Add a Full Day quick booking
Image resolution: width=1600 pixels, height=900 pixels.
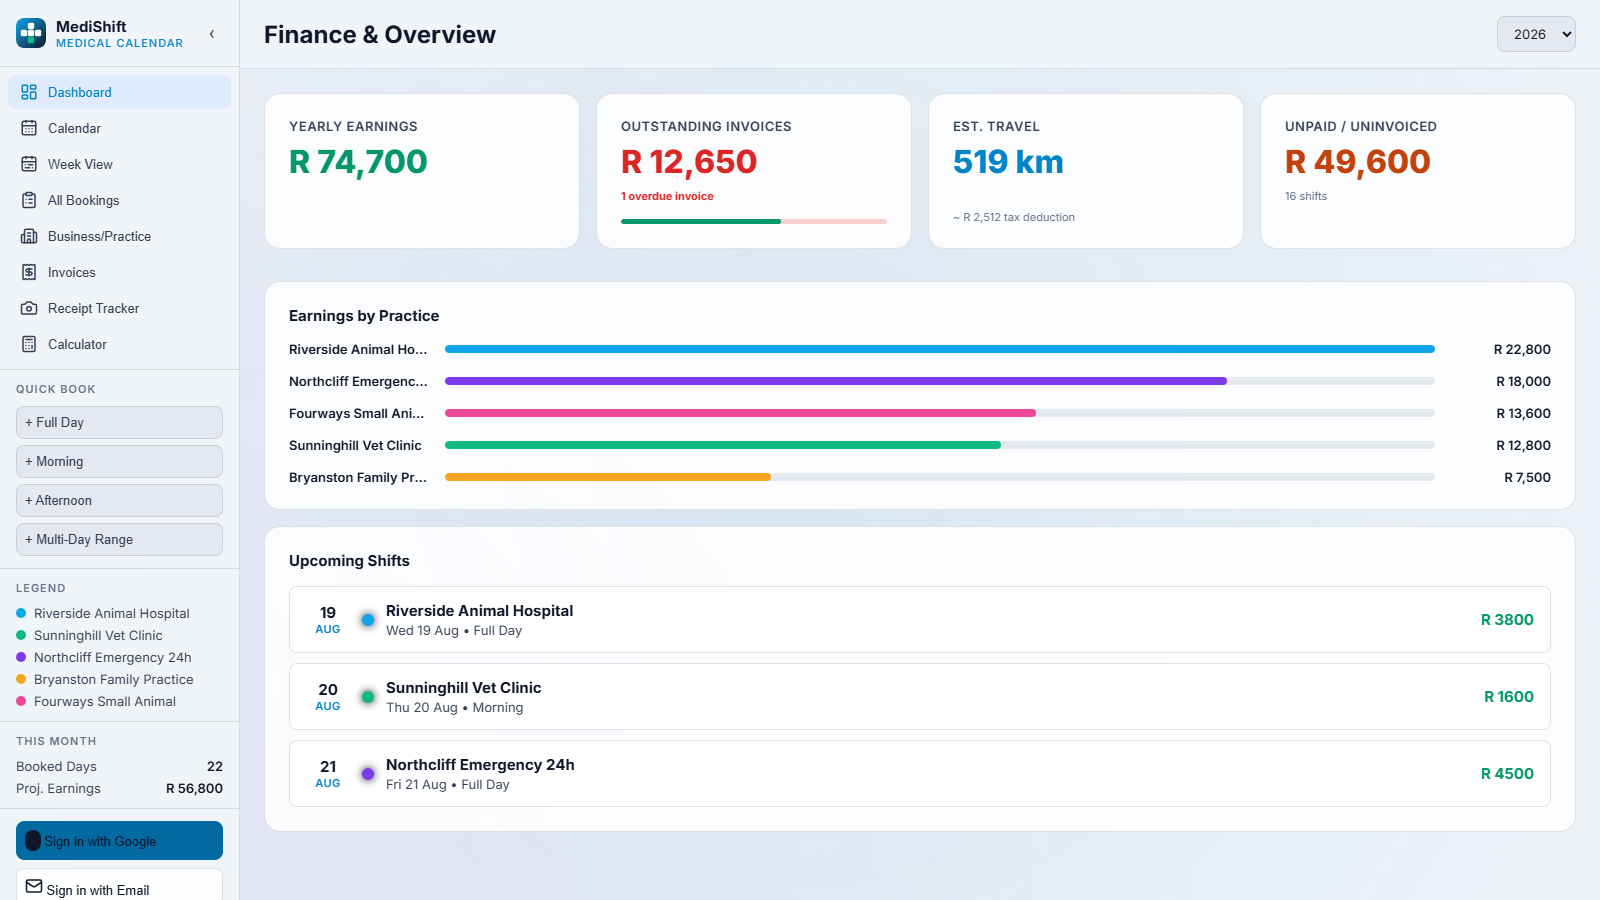[x=119, y=422]
